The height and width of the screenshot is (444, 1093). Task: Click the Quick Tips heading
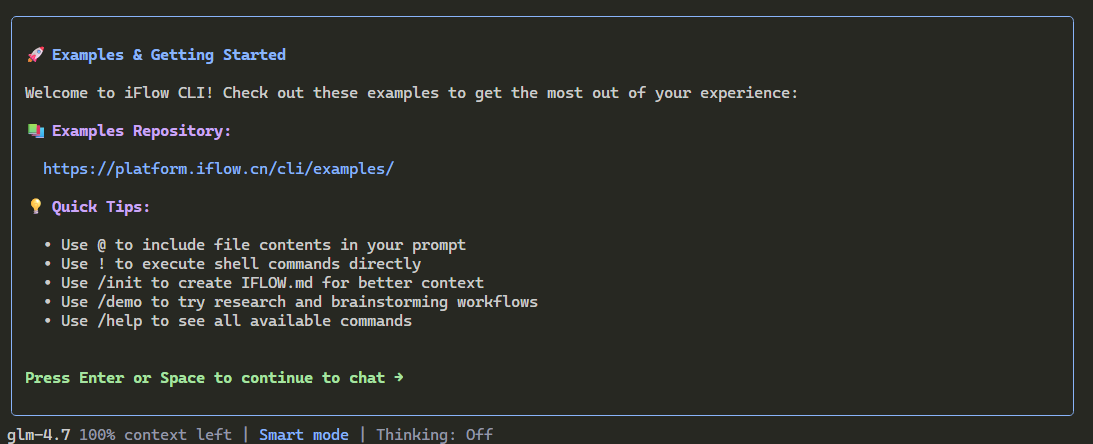(101, 207)
